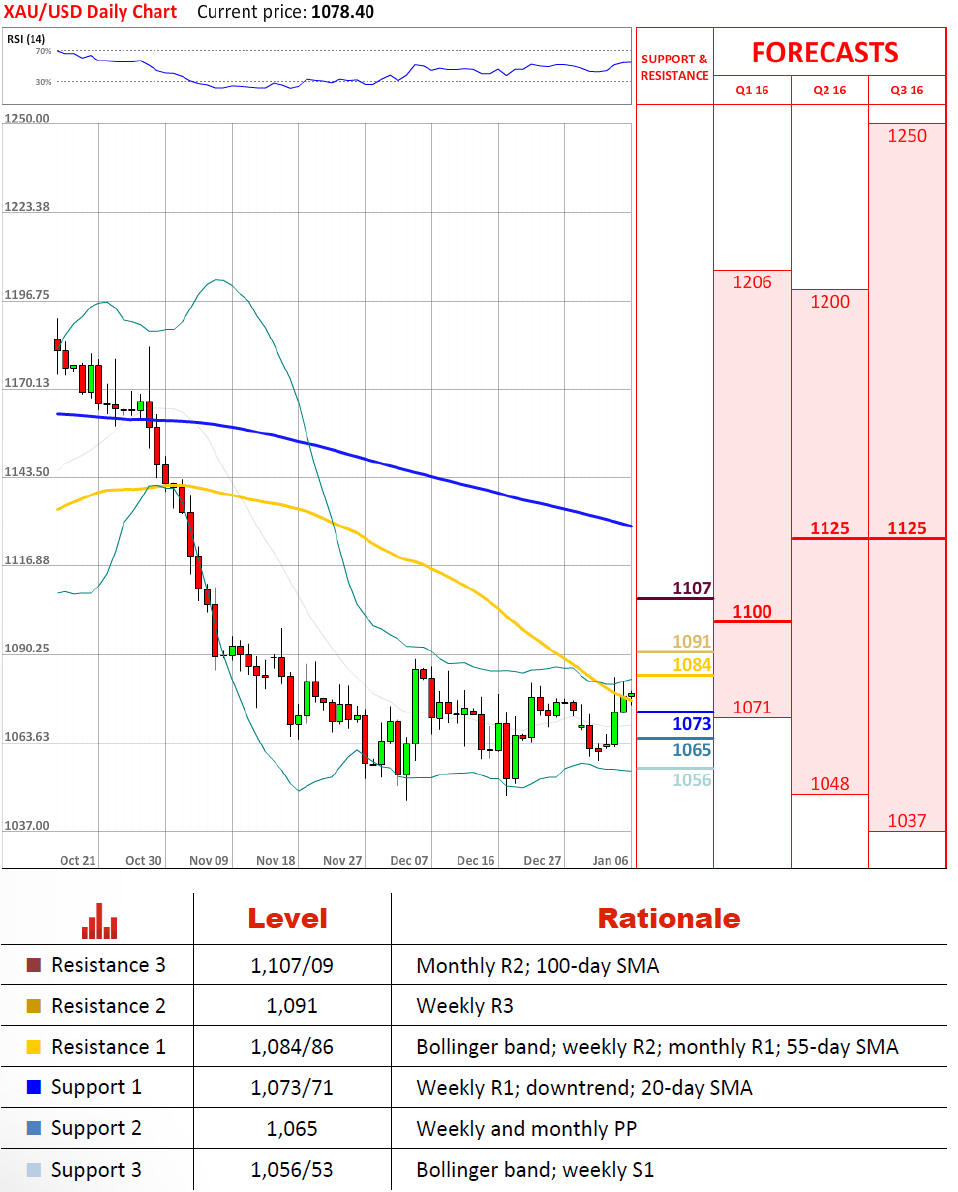Click the 1100 median forecast in Q1 16

(752, 611)
